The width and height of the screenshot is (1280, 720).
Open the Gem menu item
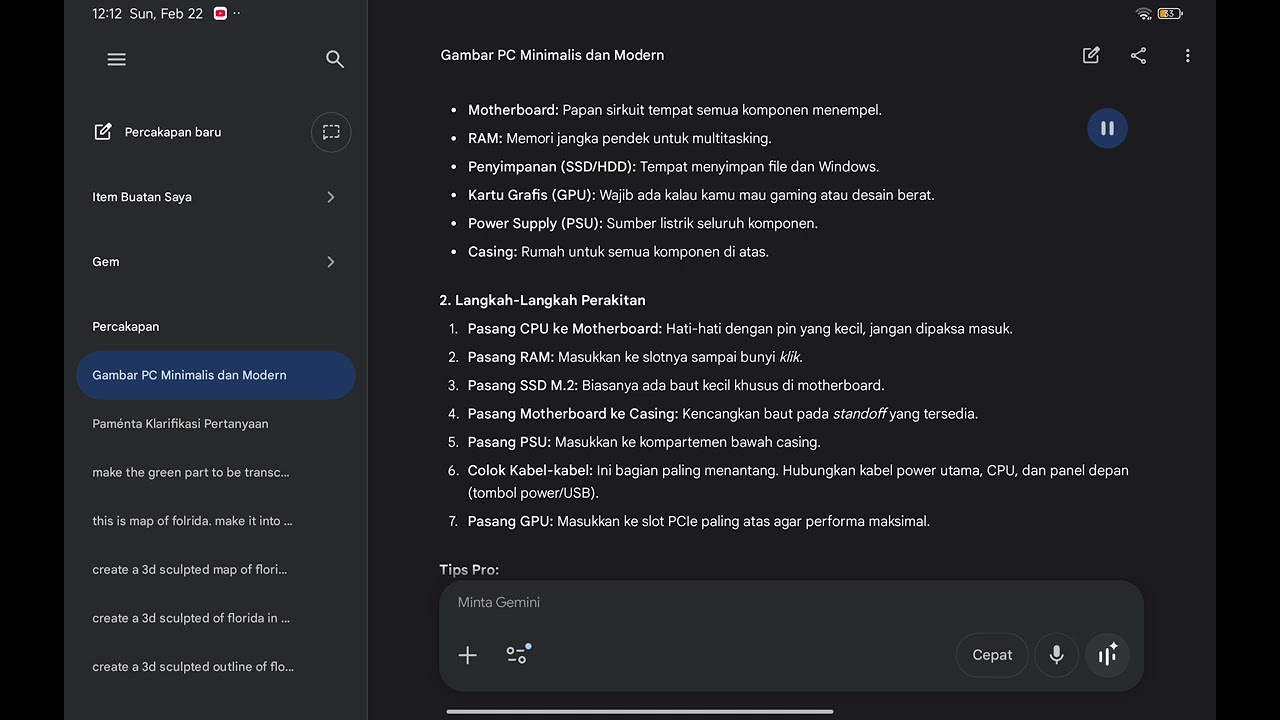point(216,262)
